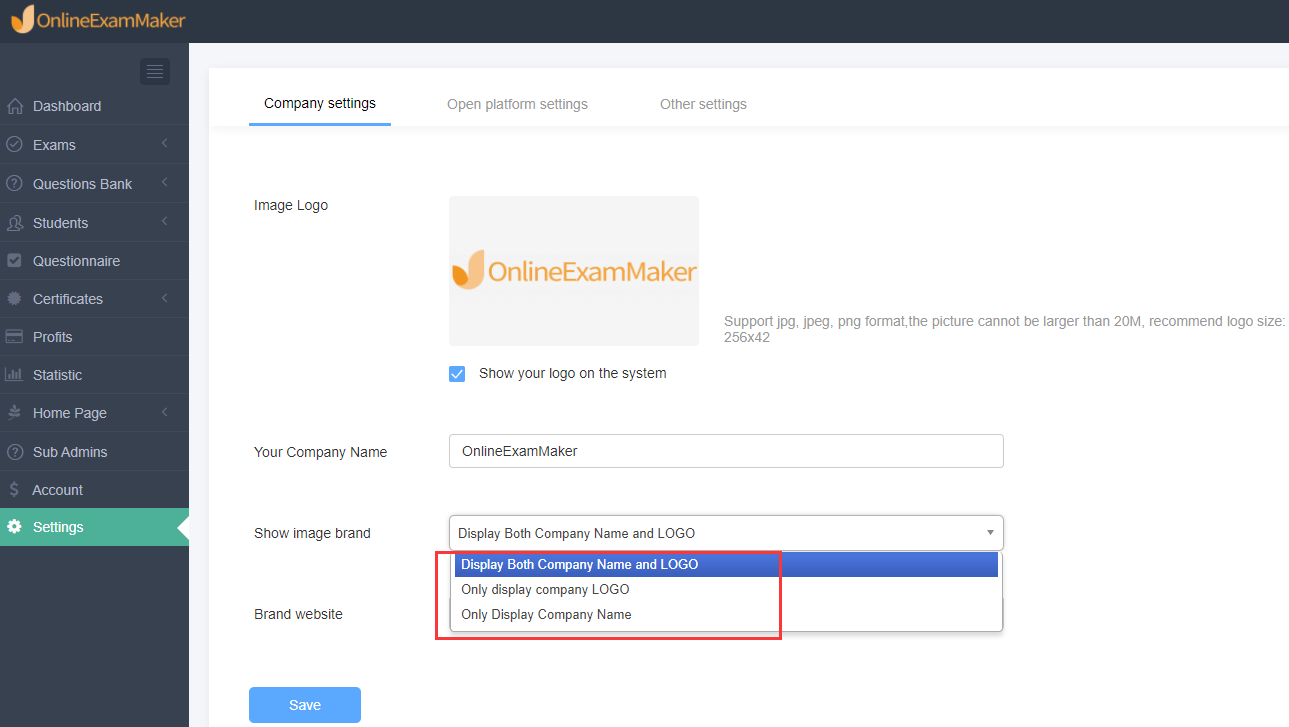
Task: Click the Home Page leaf icon
Action: tap(14, 413)
